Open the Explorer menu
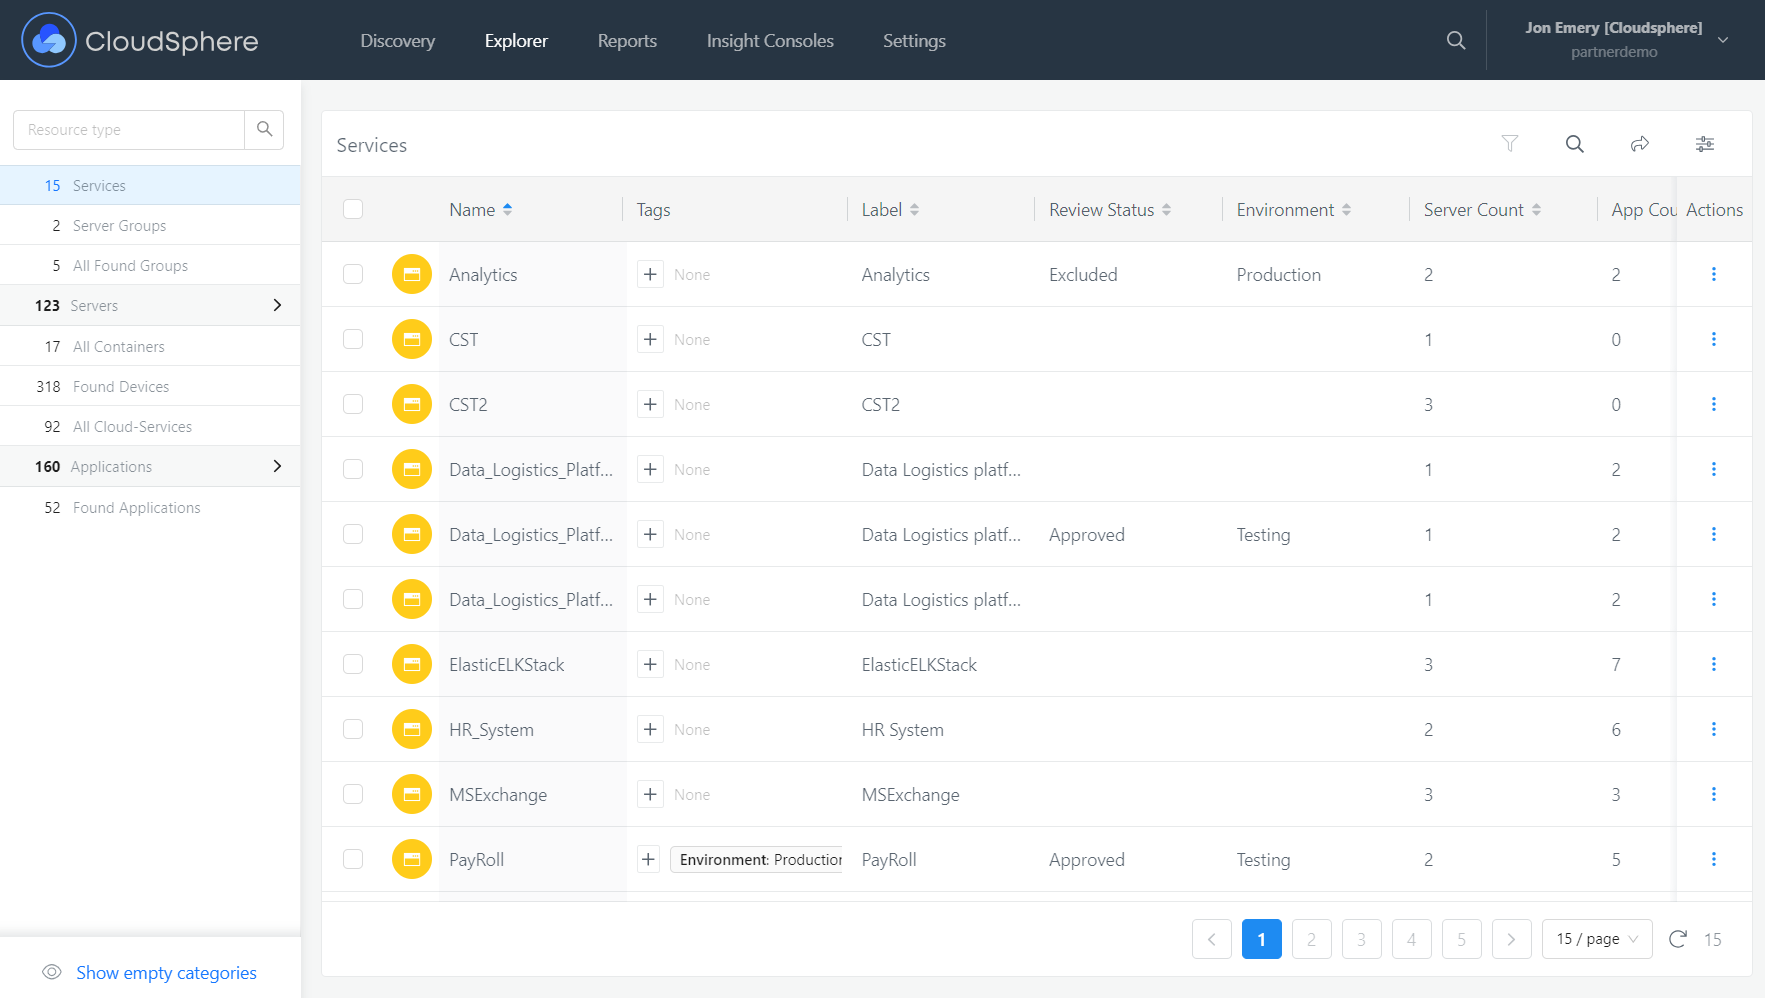Screen dimensions: 1765x998 click(516, 41)
